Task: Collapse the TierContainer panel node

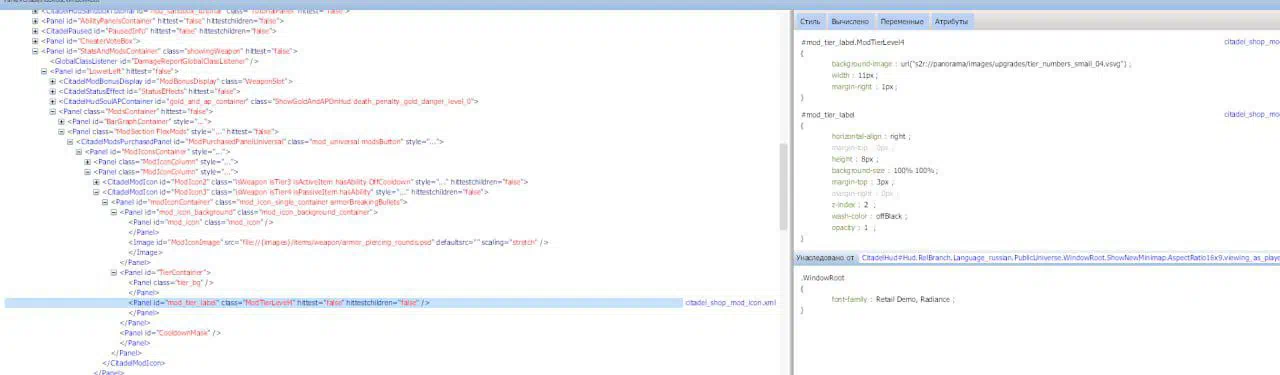Action: coord(114,272)
